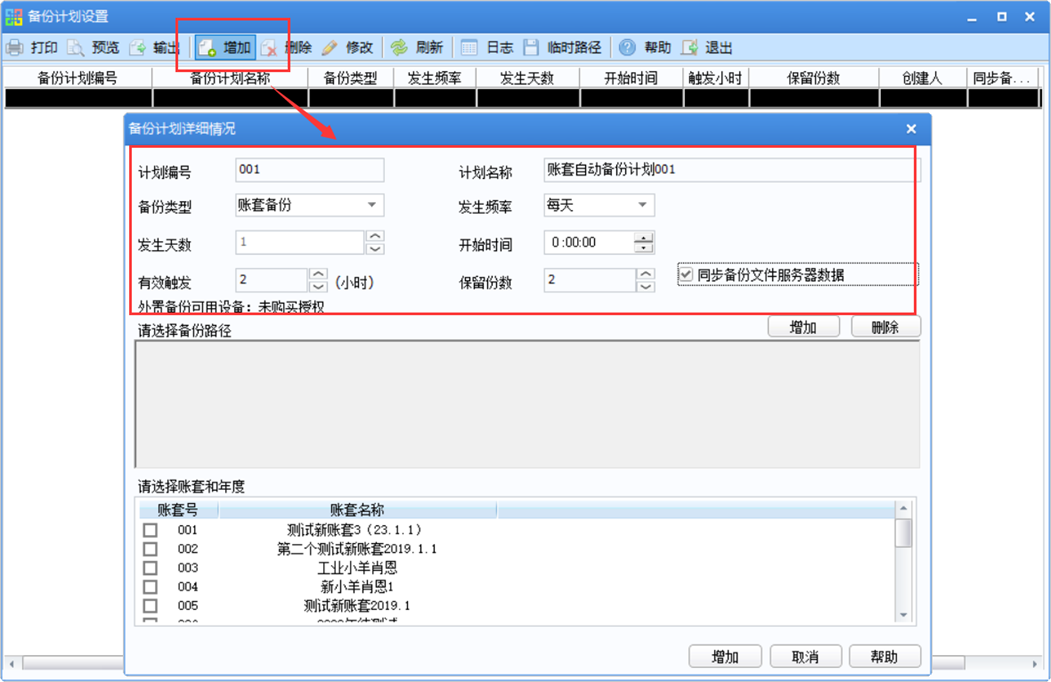Uncheck 同步备份文件服务器数据 checkbox
This screenshot has width=1051, height=682.
(x=686, y=274)
